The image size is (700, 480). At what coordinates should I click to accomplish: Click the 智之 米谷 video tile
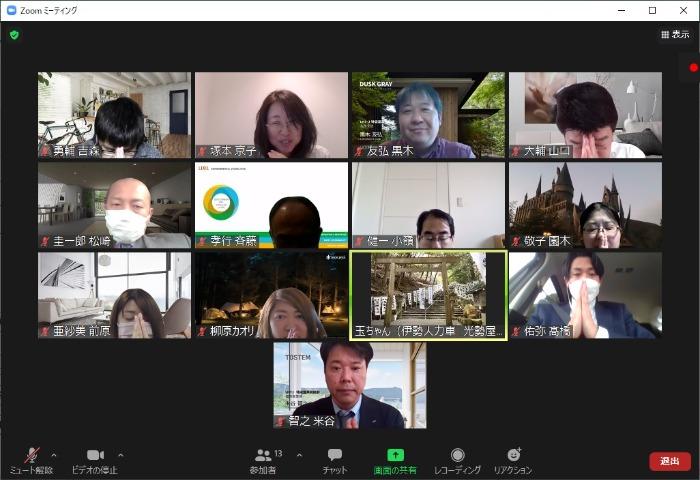349,385
